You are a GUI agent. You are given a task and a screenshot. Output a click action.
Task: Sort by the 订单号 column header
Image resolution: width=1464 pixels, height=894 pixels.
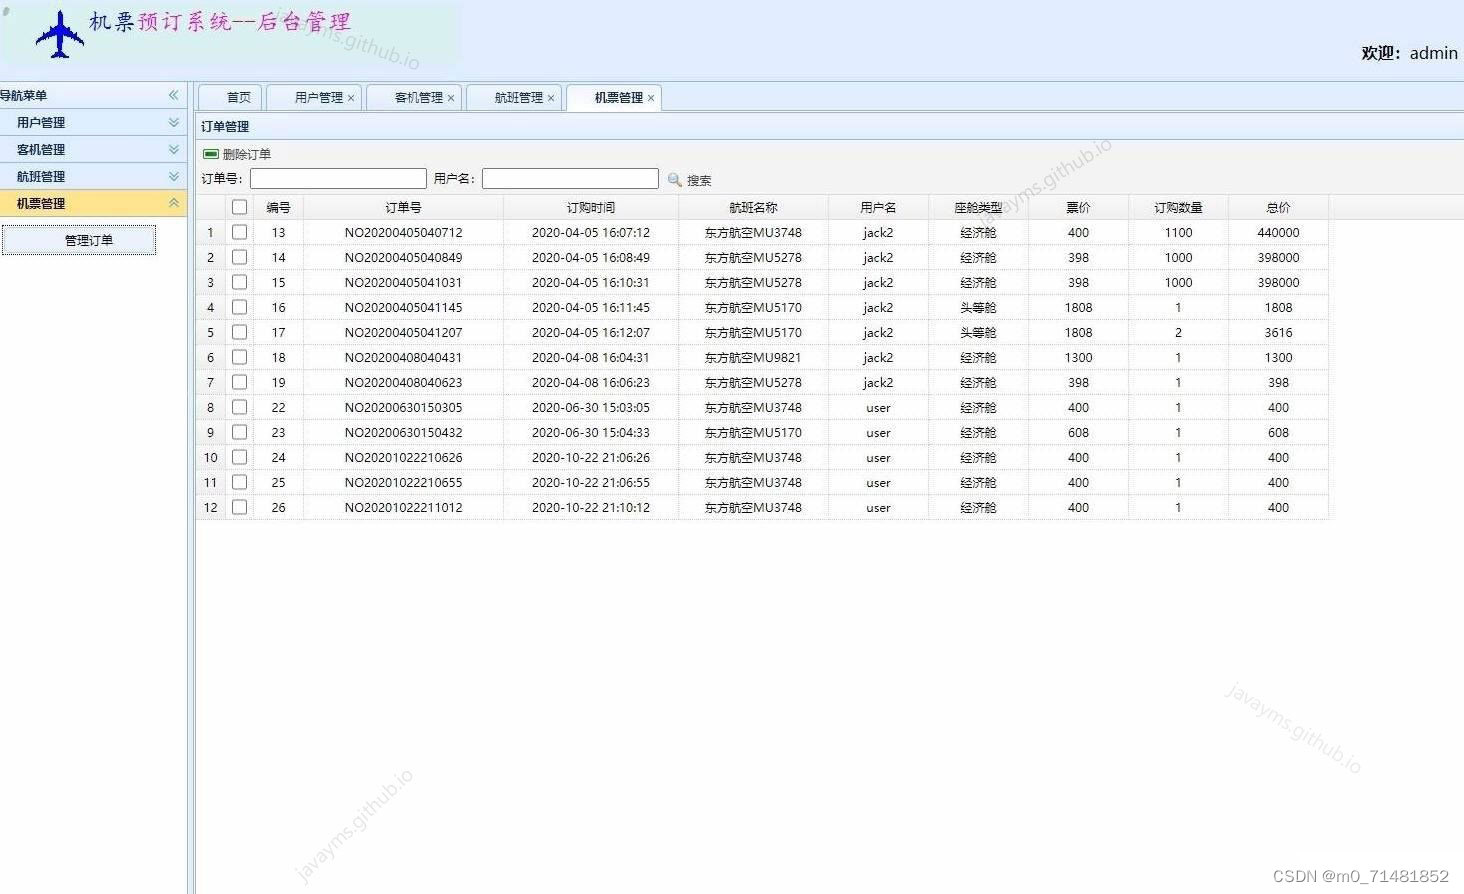(x=403, y=207)
